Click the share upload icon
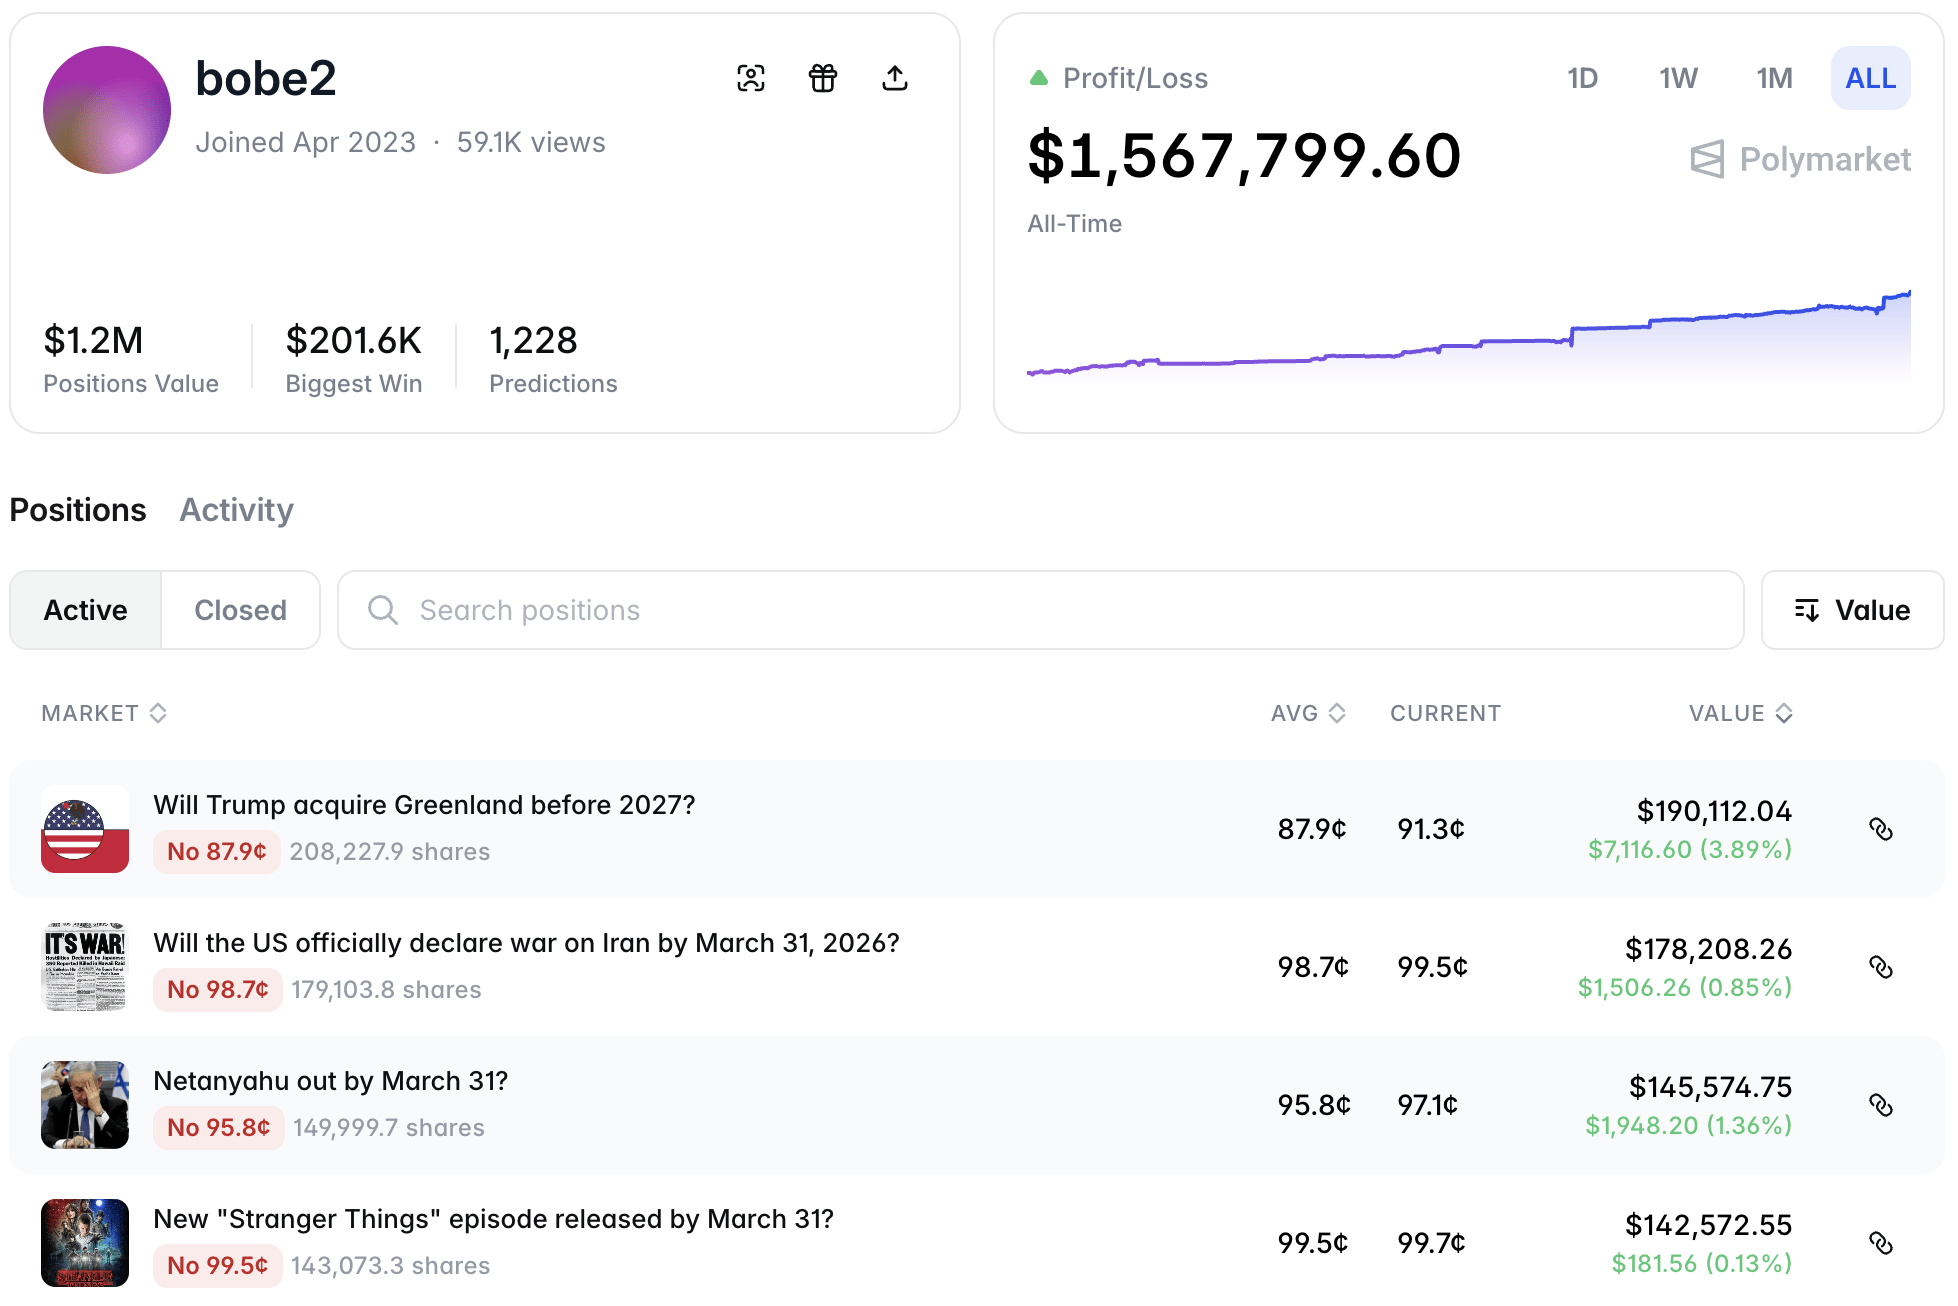The height and width of the screenshot is (1306, 1958). pos(894,78)
